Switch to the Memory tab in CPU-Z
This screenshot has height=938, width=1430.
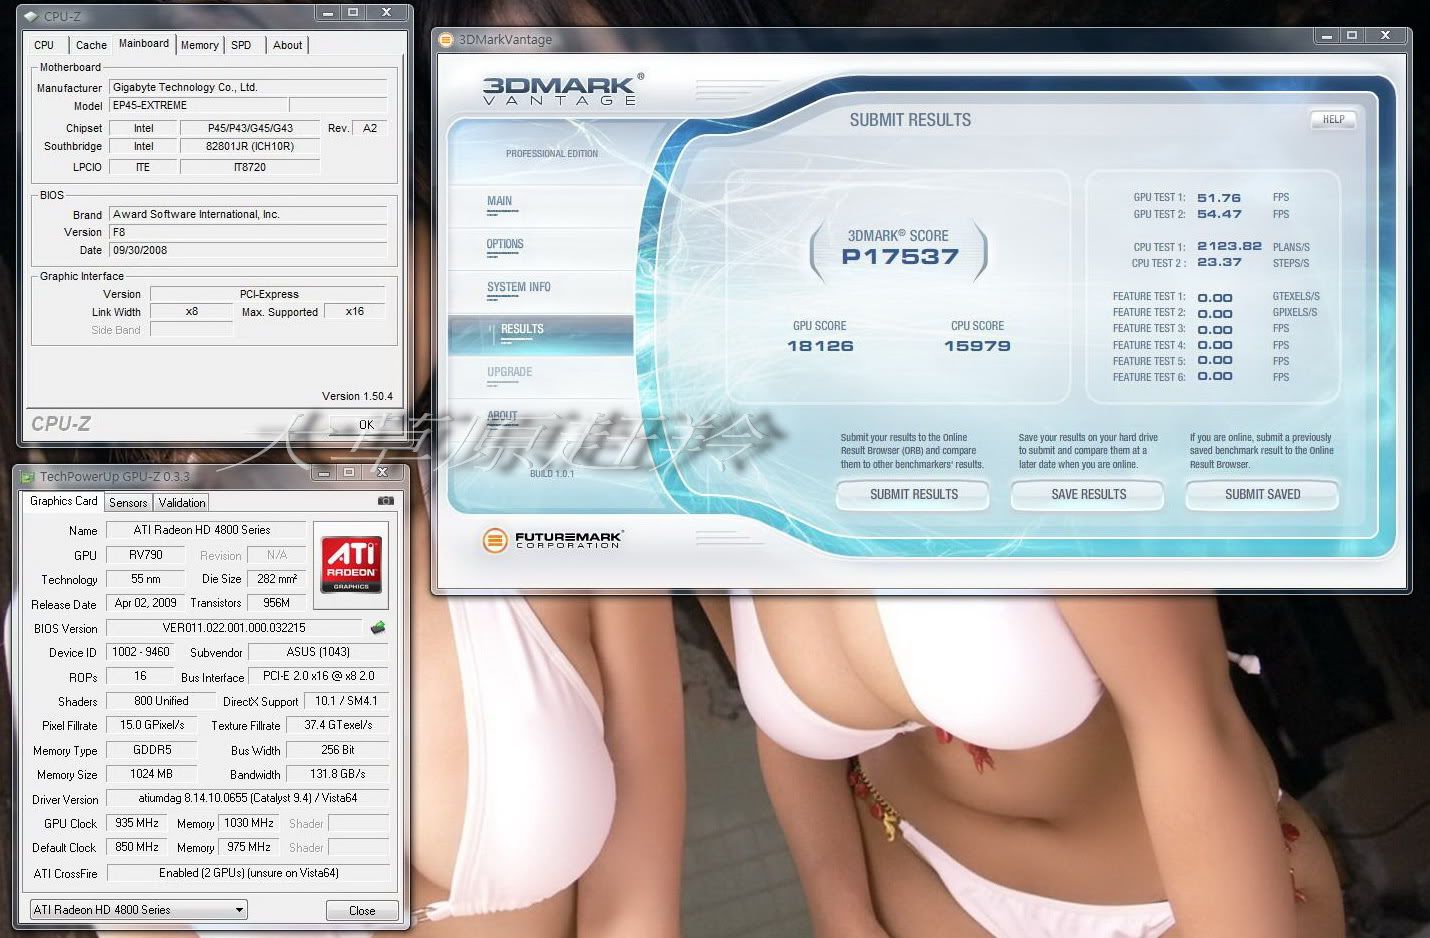pos(199,45)
